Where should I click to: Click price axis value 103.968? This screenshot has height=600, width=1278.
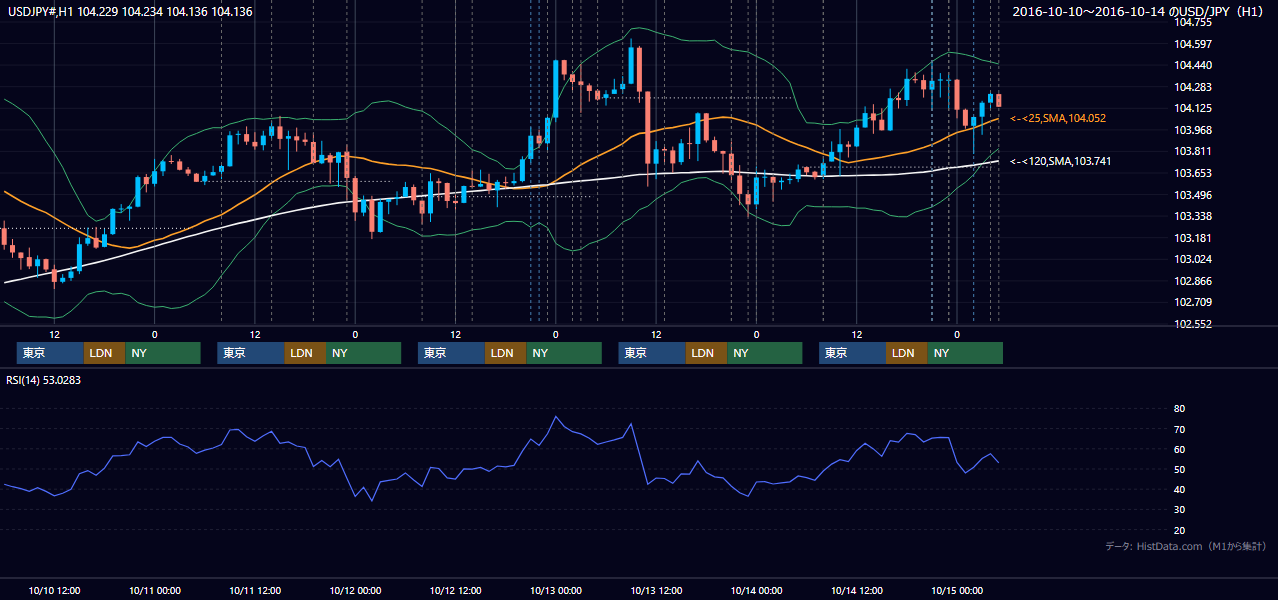coord(1193,130)
